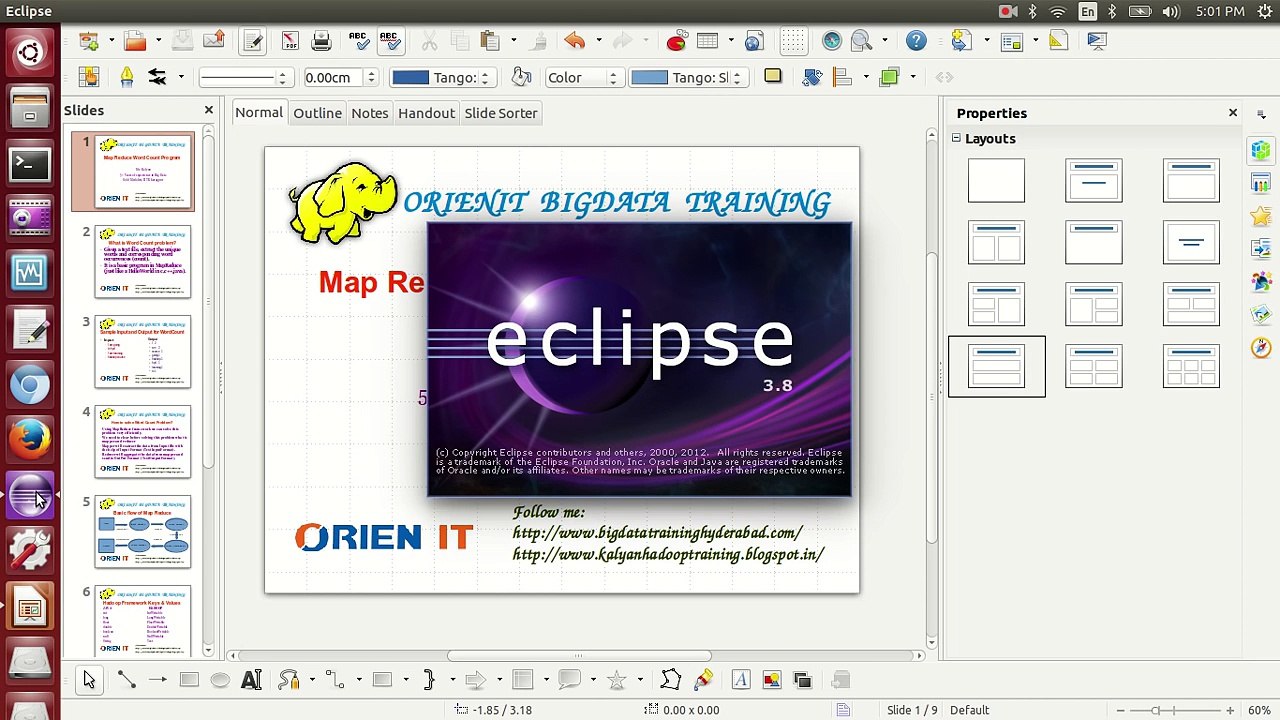The width and height of the screenshot is (1280, 720).
Task: Close the Slides panel
Action: (x=209, y=110)
